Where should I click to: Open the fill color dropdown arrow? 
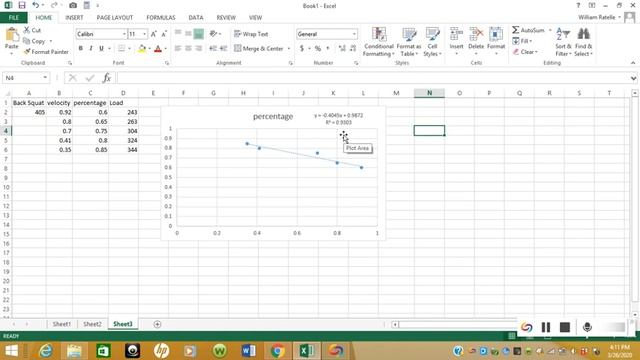click(x=149, y=49)
